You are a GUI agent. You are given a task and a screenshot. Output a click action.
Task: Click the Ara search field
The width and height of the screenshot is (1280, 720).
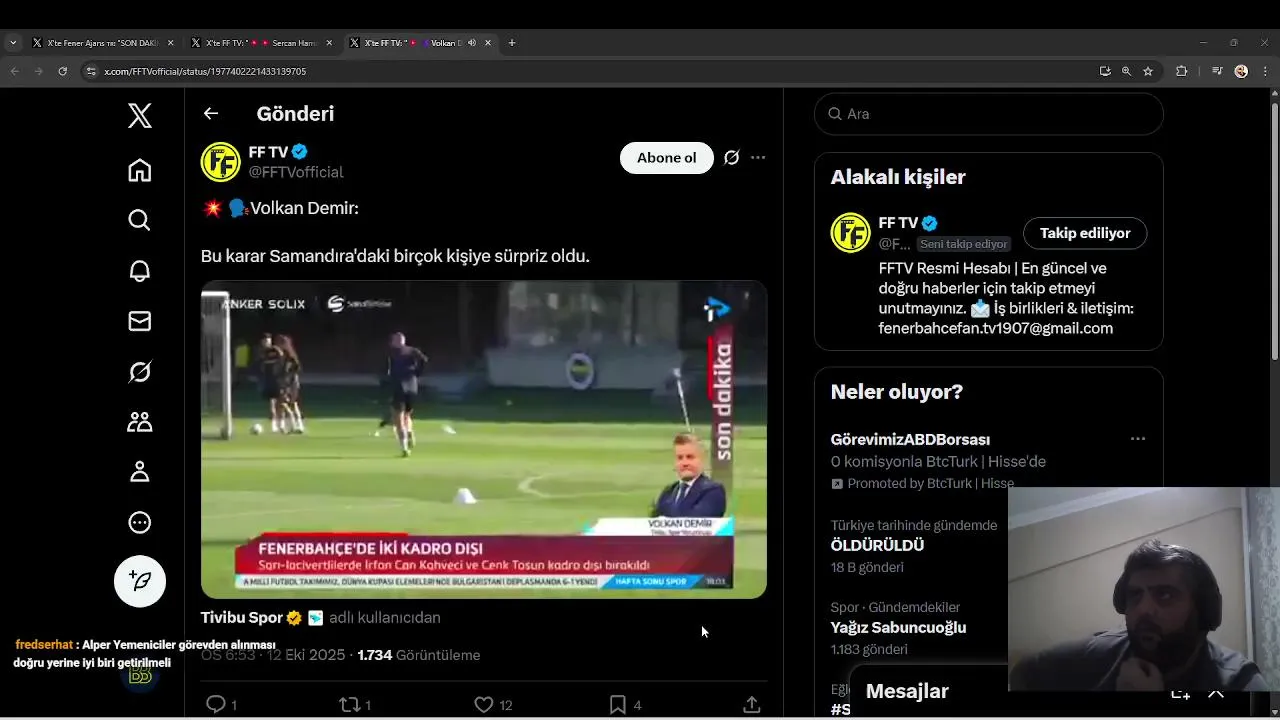coord(989,114)
